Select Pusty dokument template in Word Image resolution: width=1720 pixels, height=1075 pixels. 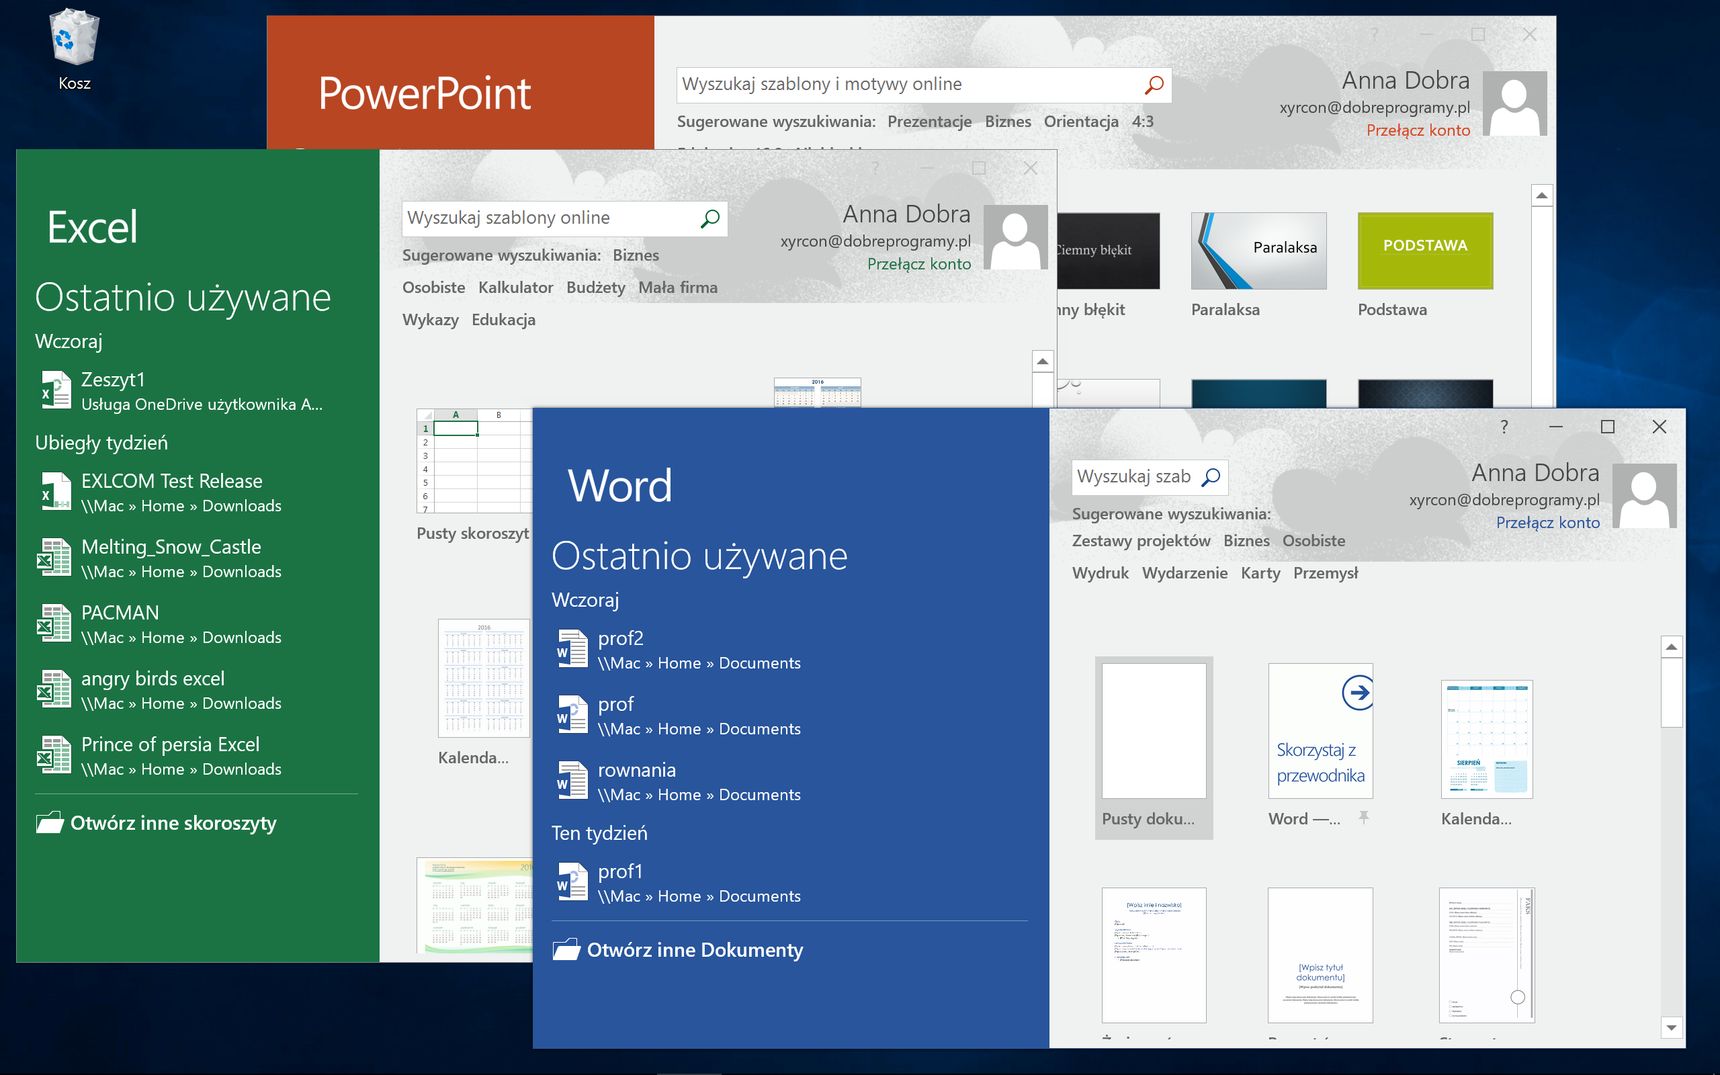(1154, 746)
